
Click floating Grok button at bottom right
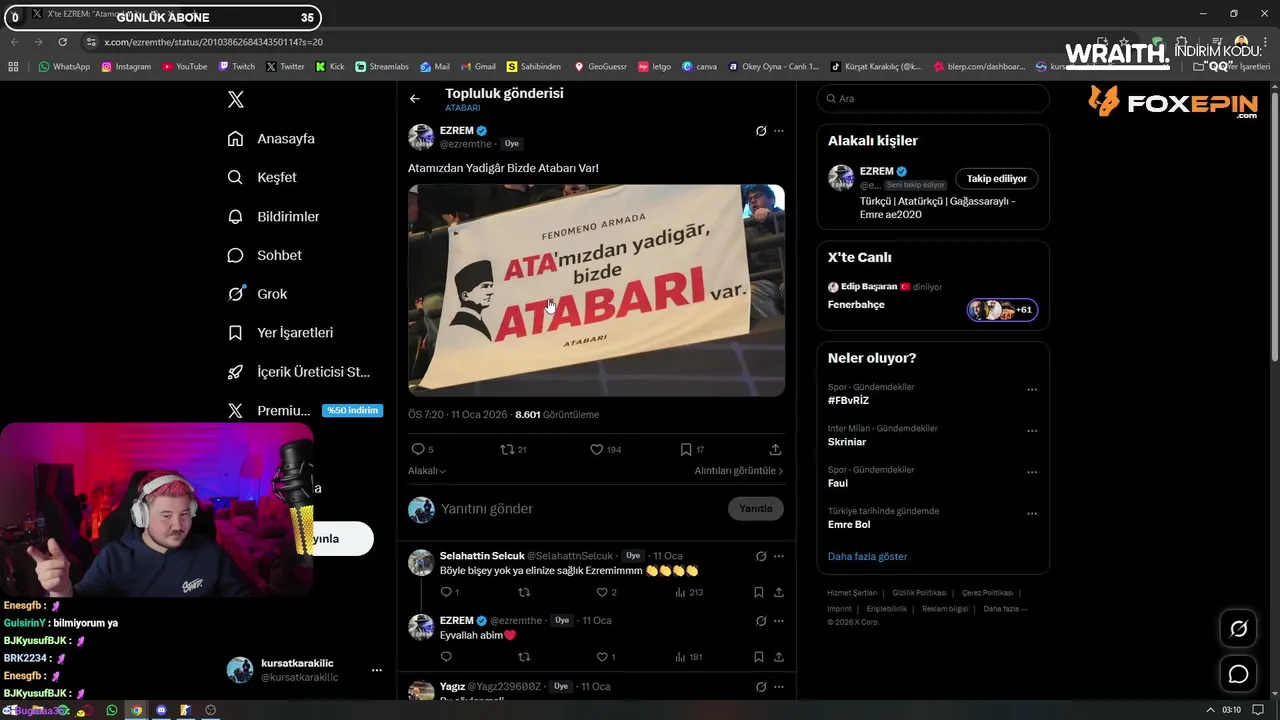[x=1238, y=629]
